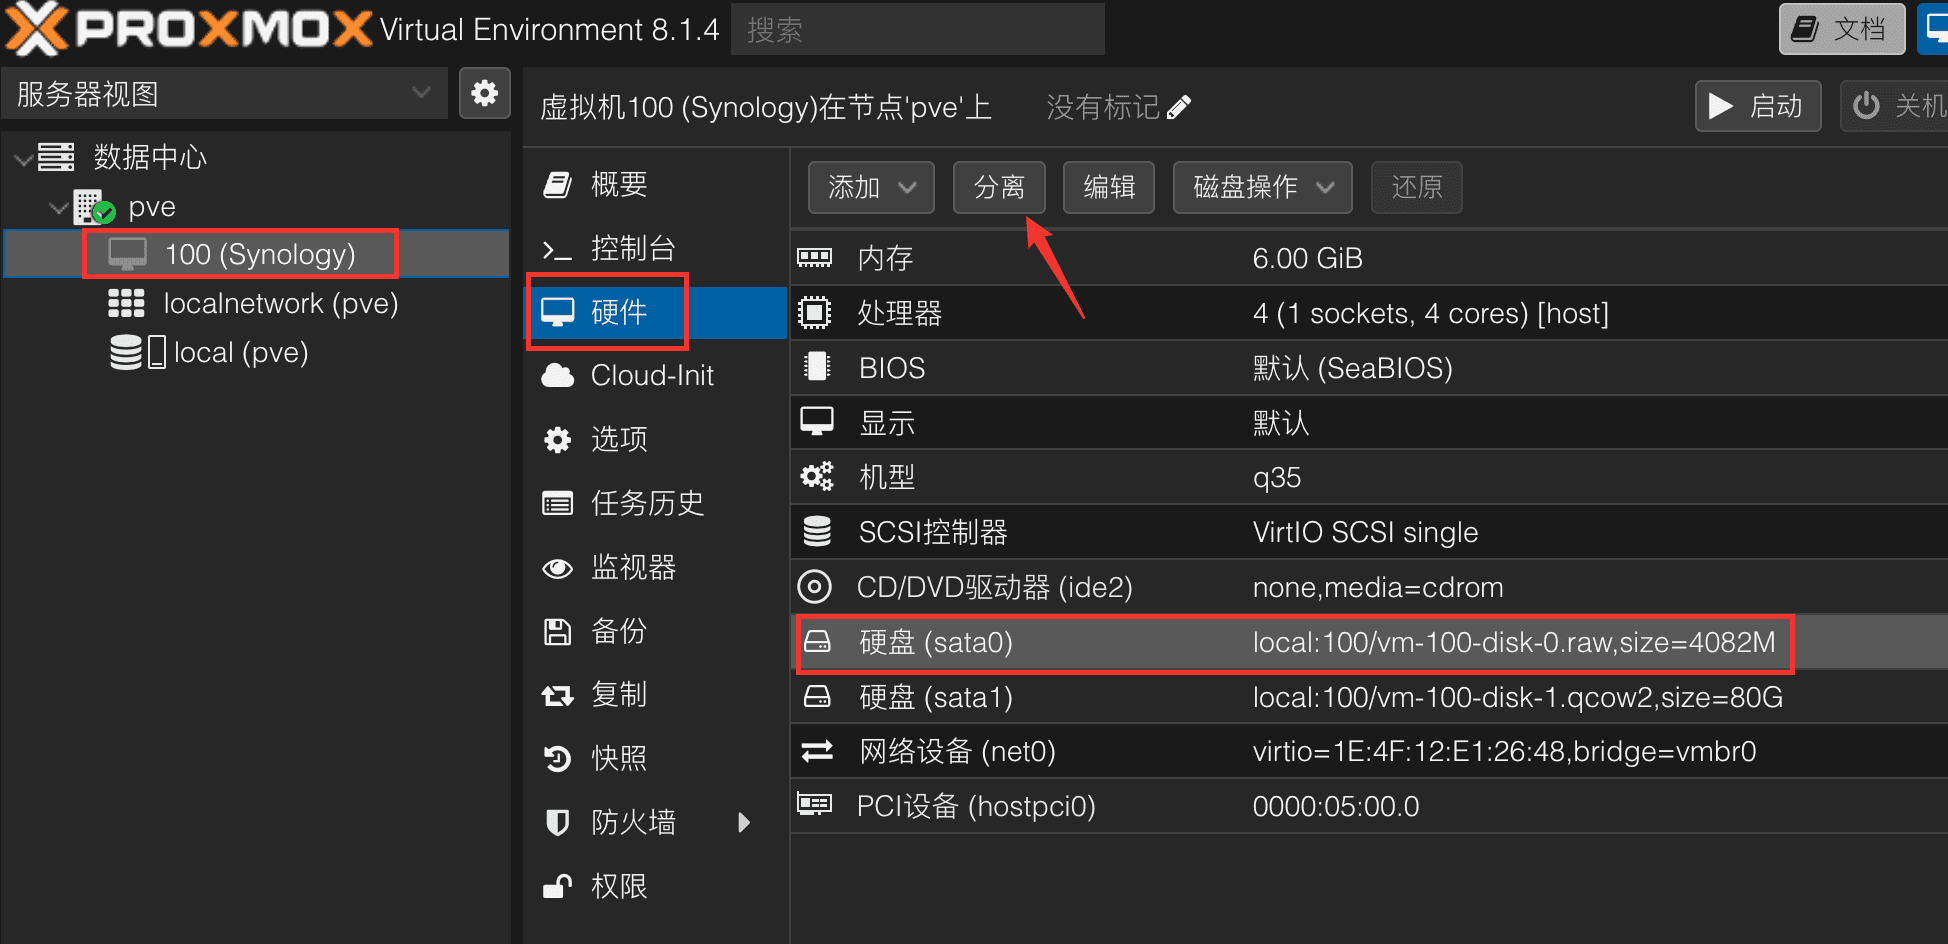Screen dimensions: 1948x944
Task: Expand the 防火墙 submenu arrow
Action: (x=743, y=822)
